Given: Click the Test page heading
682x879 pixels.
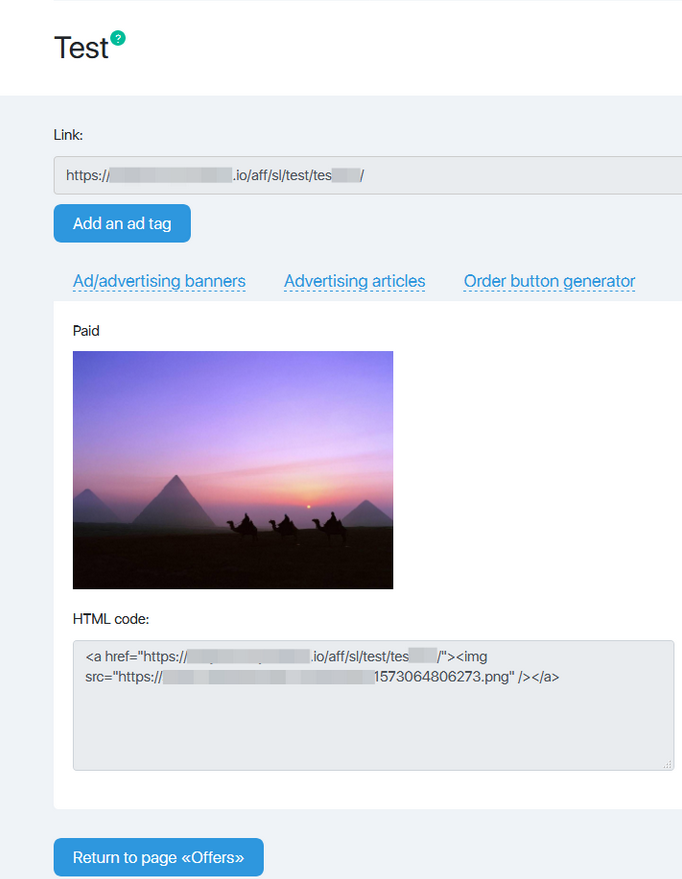Looking at the screenshot, I should pos(80,48).
